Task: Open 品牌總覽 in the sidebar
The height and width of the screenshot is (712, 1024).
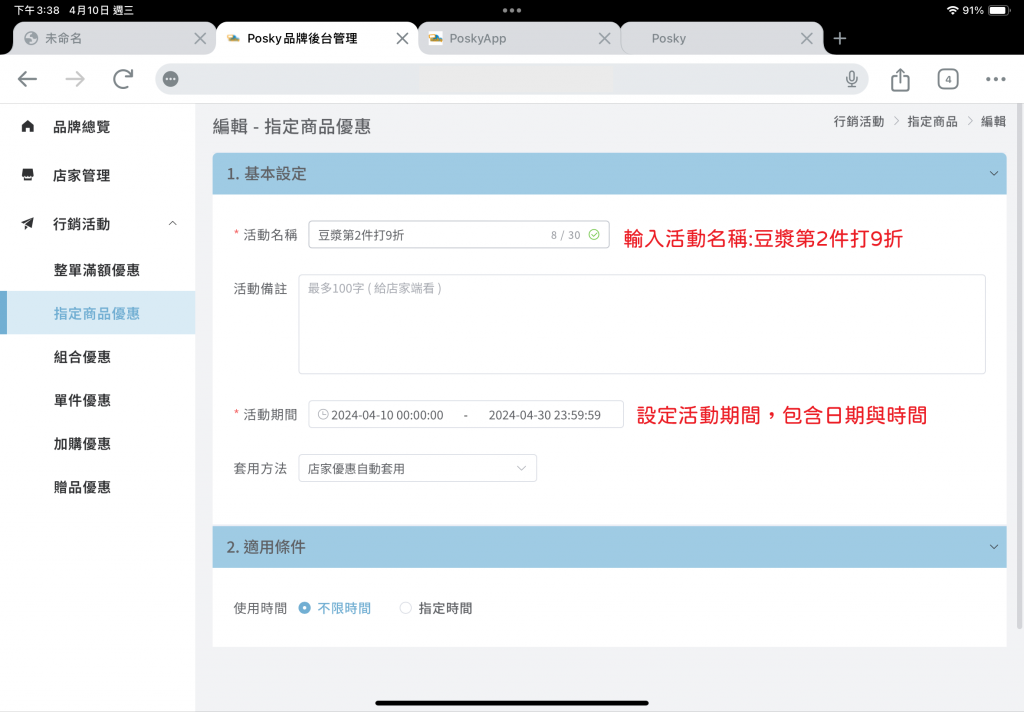Action: click(x=82, y=127)
